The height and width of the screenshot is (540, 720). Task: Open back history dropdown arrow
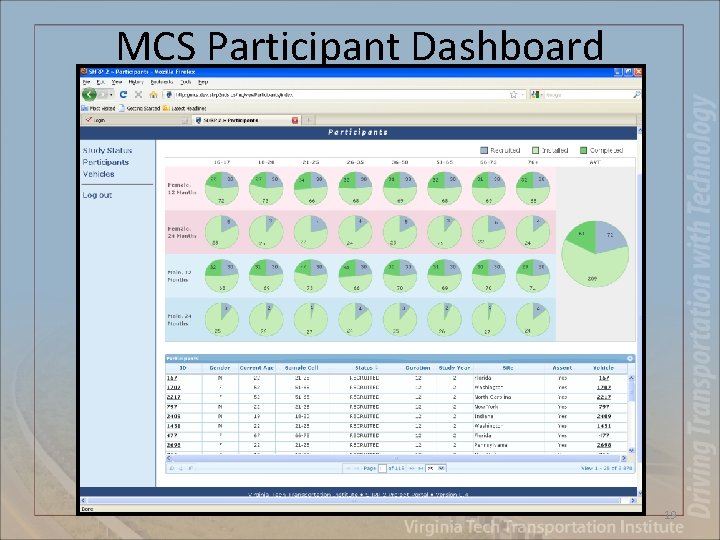pyautogui.click(x=111, y=95)
